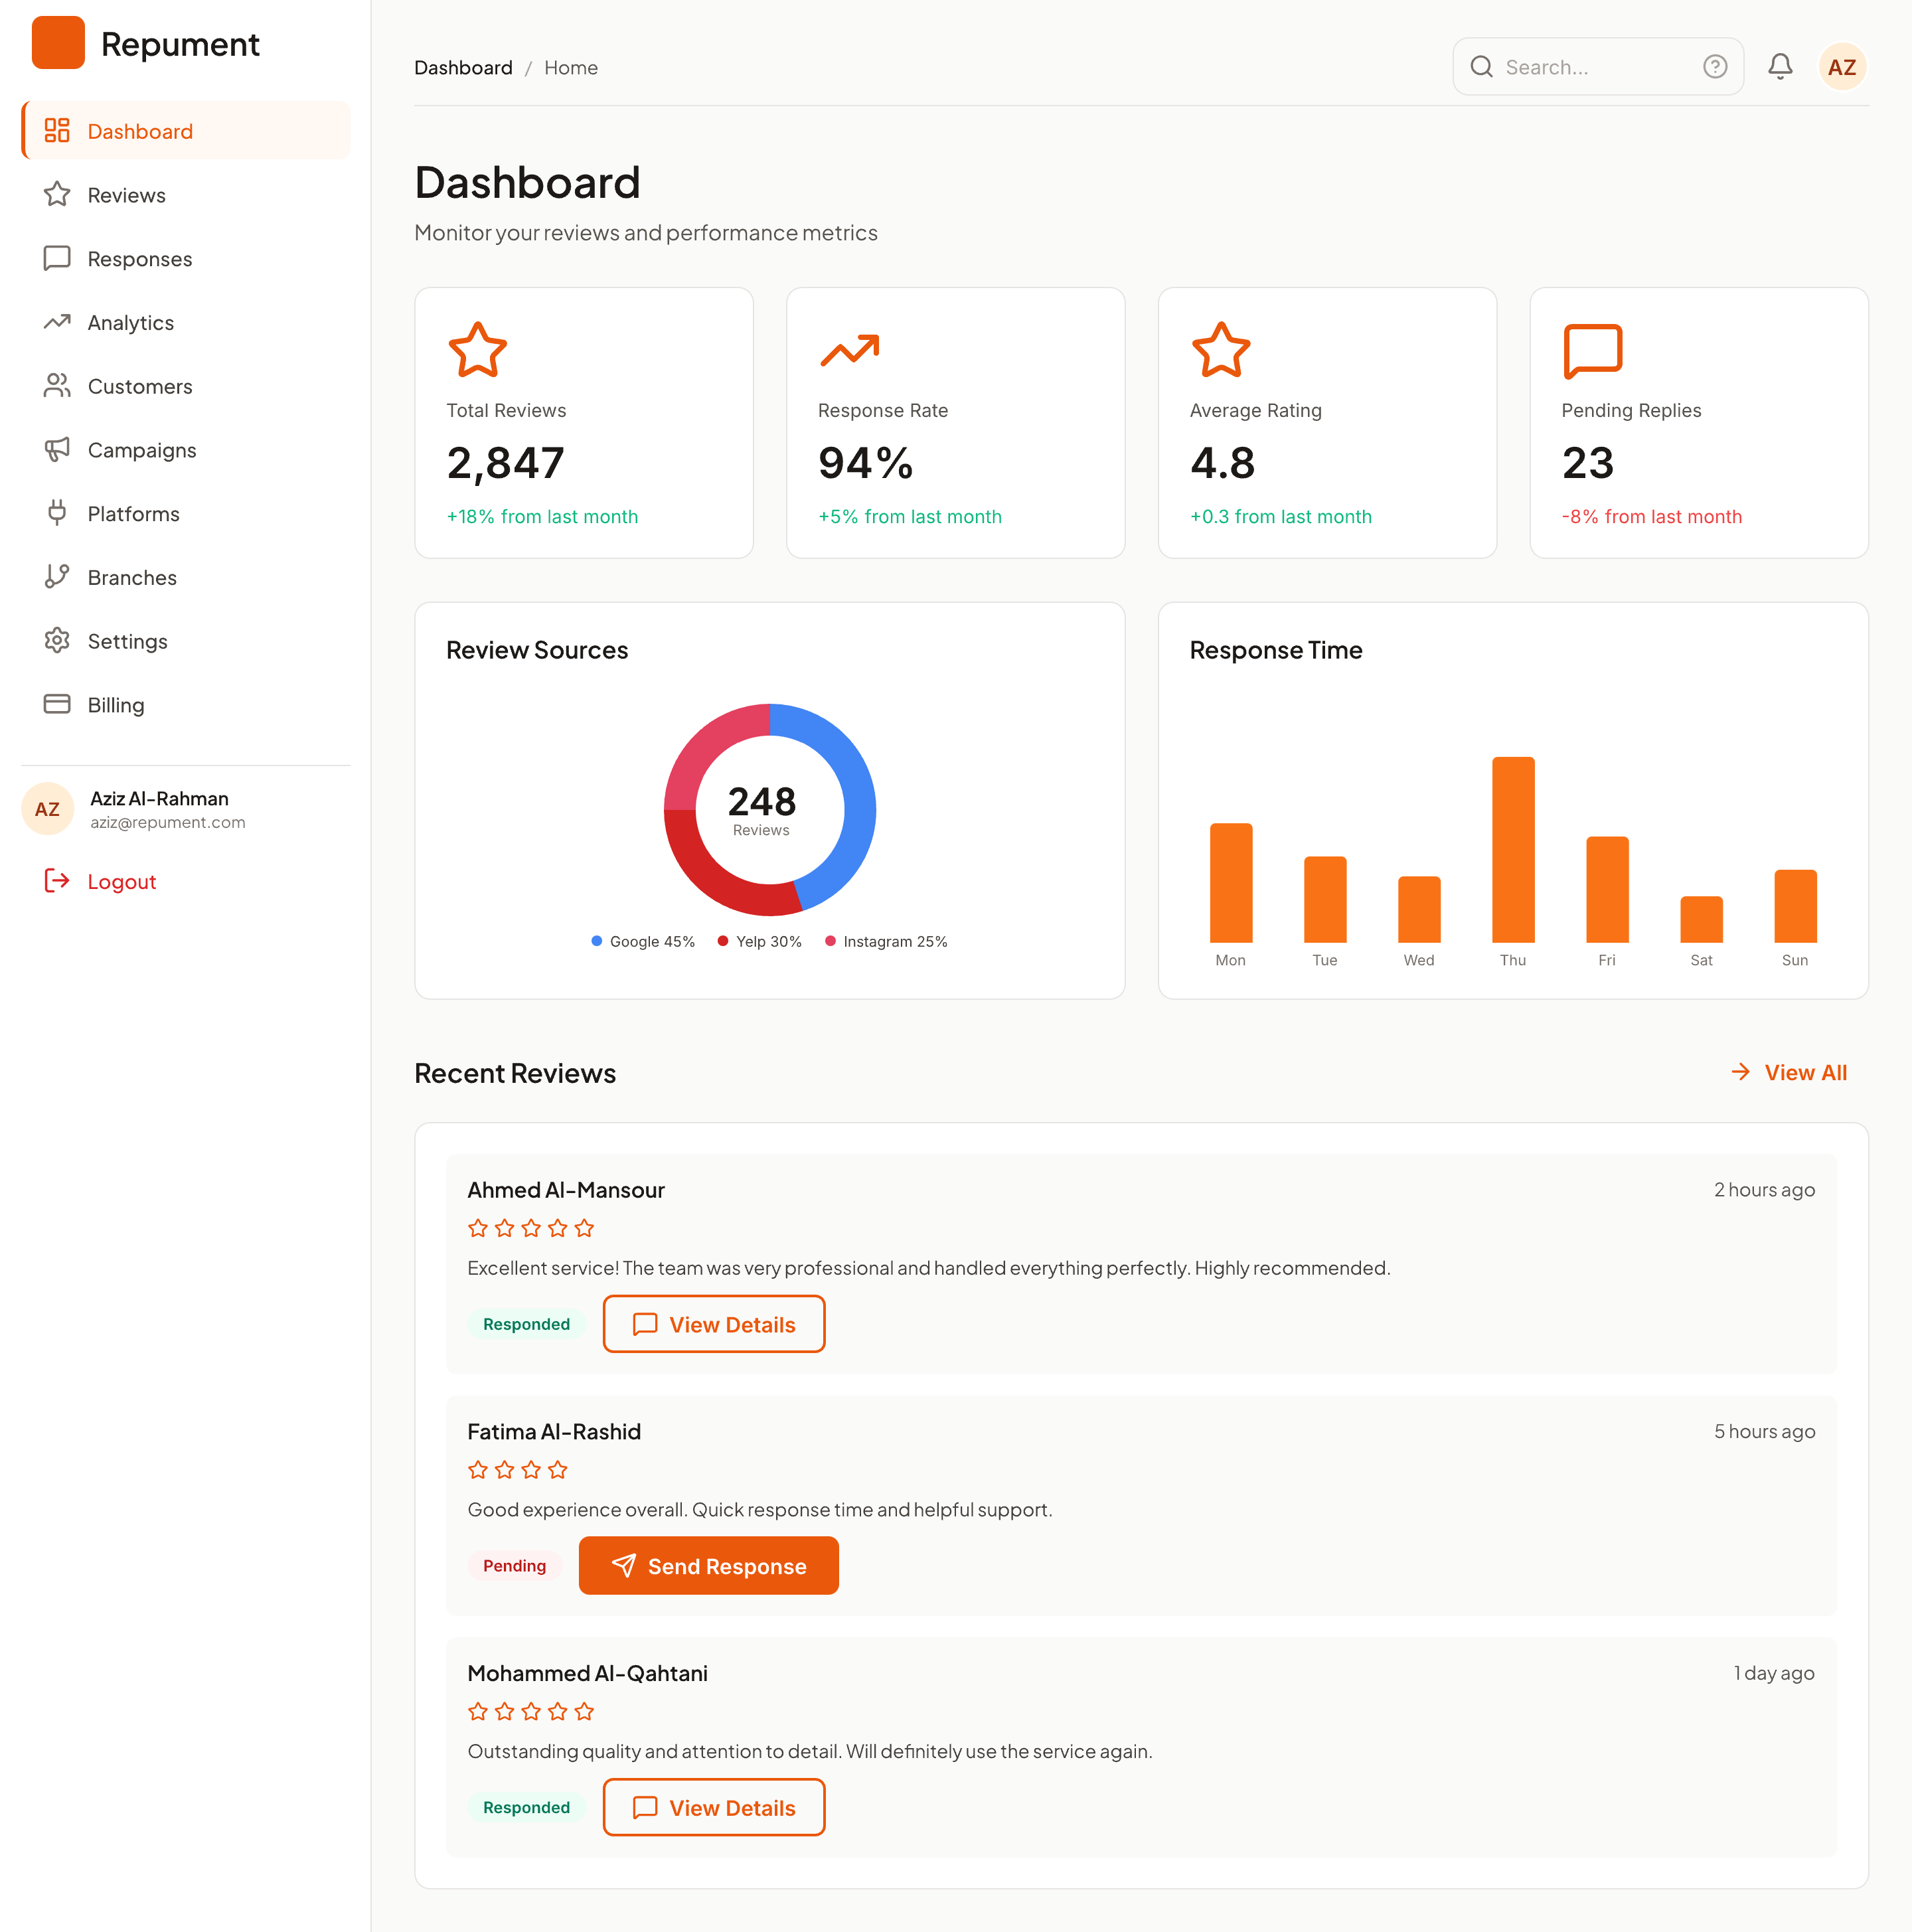
Task: Click Responded badge on Mohammed Al-Qahtani's review
Action: tap(526, 1807)
